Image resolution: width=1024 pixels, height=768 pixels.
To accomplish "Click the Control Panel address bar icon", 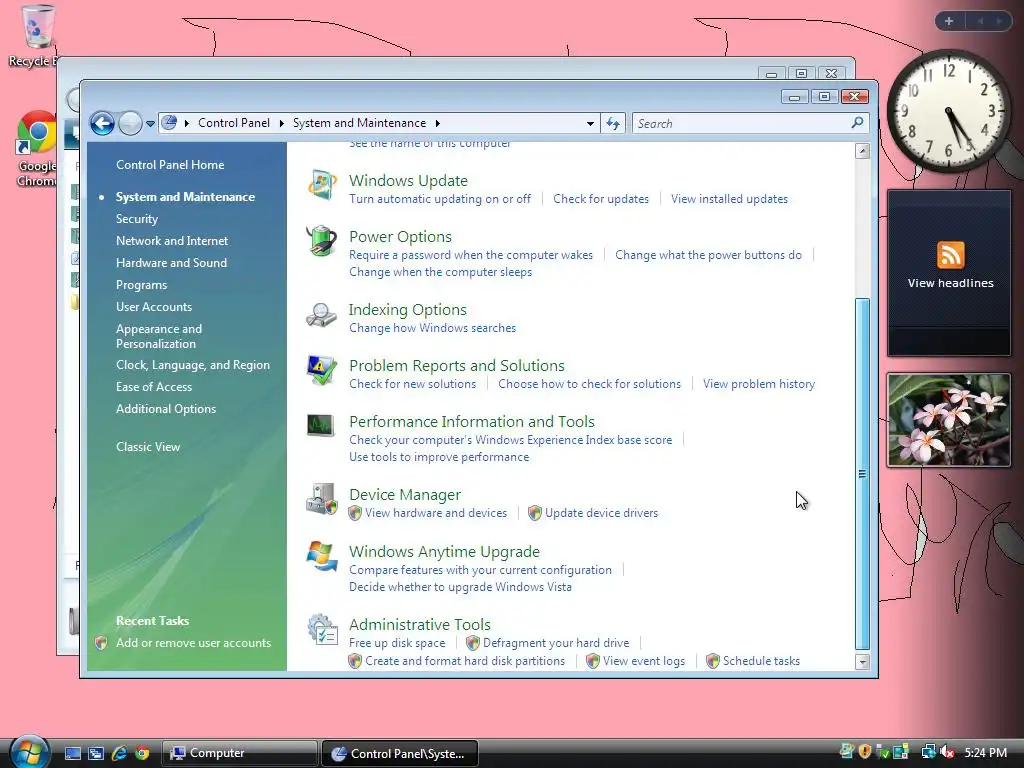I will point(169,123).
